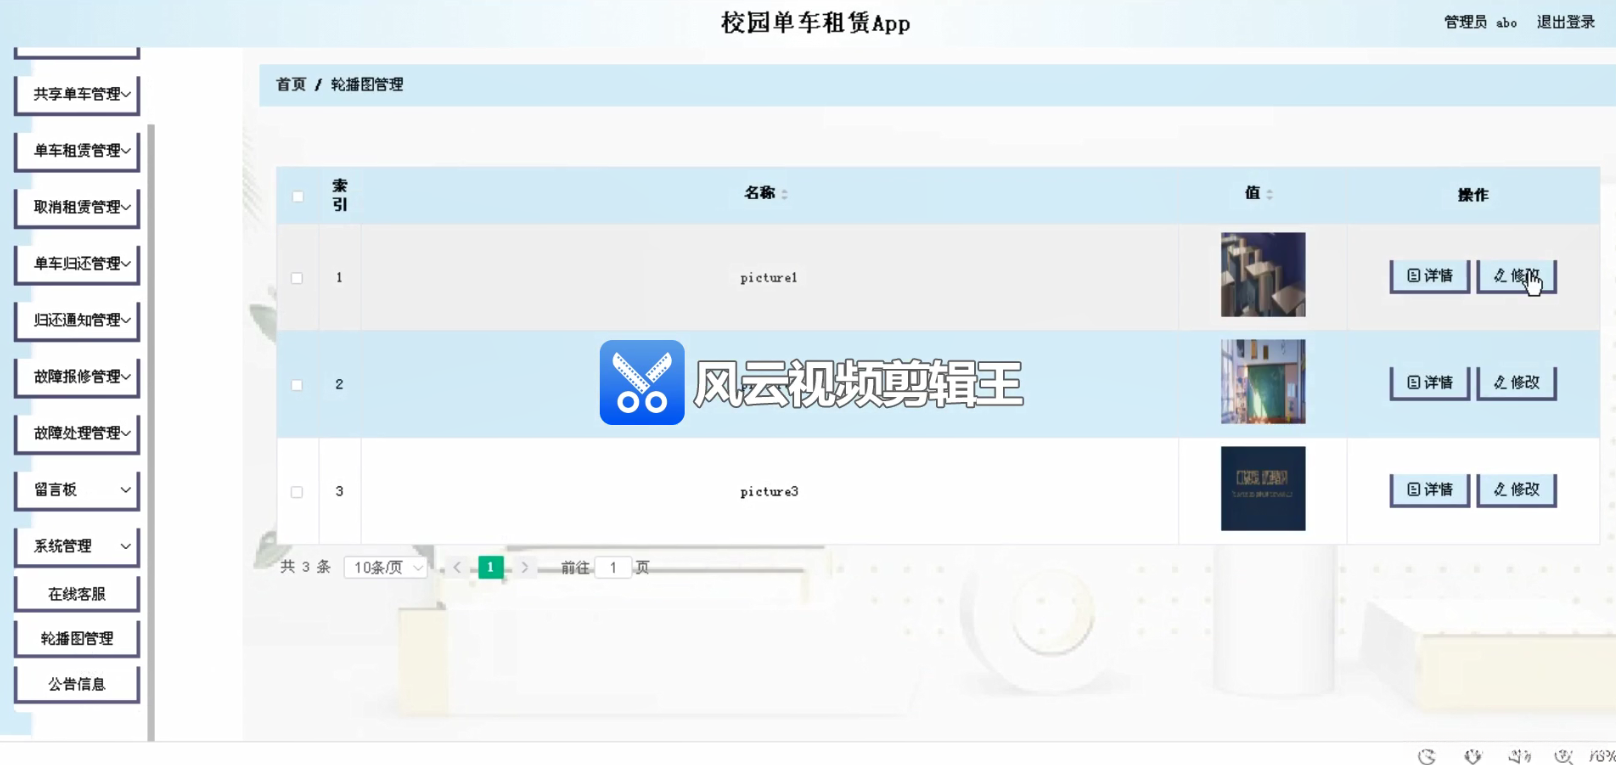The width and height of the screenshot is (1616, 765).
Task: Click 修改 for picture3
Action: point(1516,490)
